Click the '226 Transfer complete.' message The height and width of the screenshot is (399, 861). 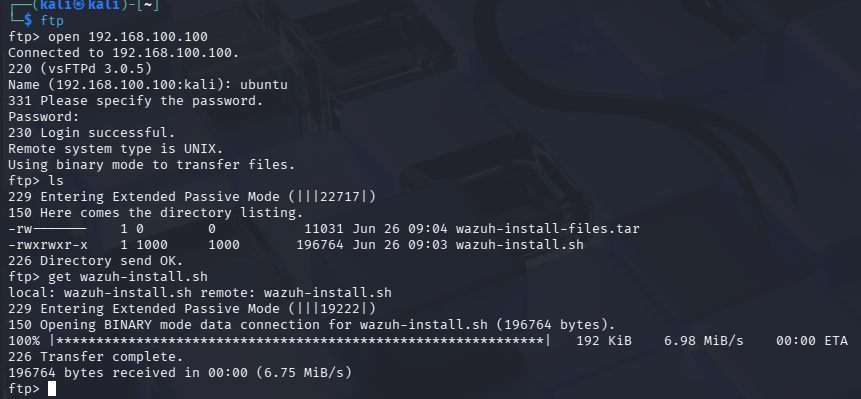[96, 357]
